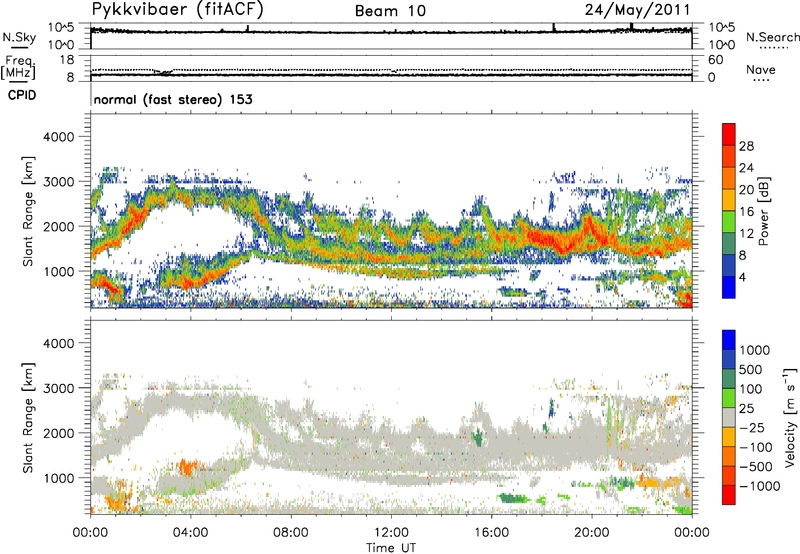
Task: Click the green velocity patch near 16:00 at low range
Action: [514, 498]
